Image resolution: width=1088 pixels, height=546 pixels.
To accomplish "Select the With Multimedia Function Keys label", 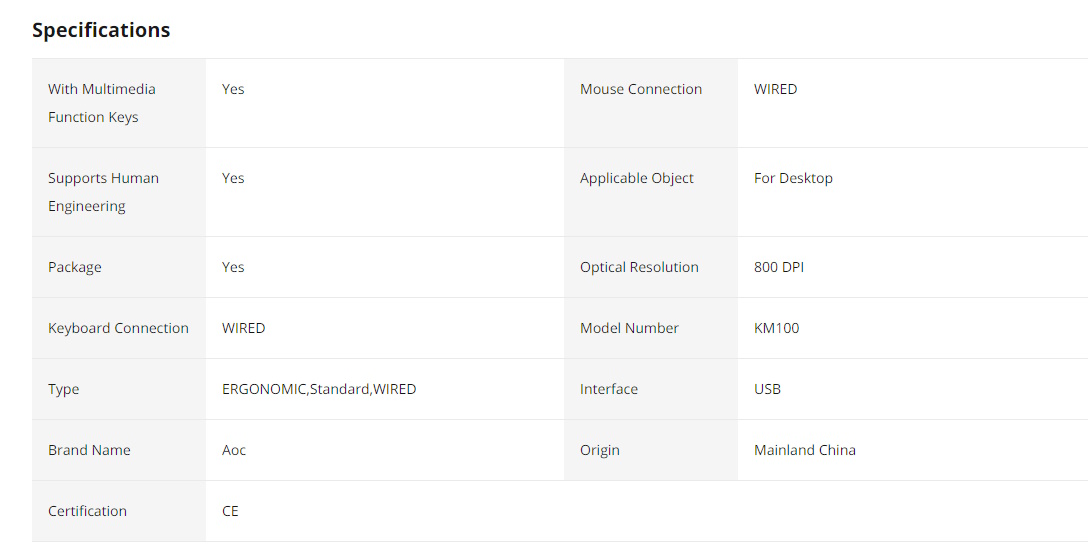I will click(x=102, y=103).
